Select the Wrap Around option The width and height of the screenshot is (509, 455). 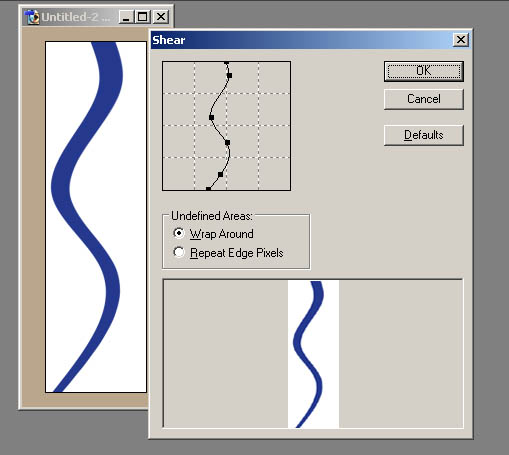click(179, 233)
